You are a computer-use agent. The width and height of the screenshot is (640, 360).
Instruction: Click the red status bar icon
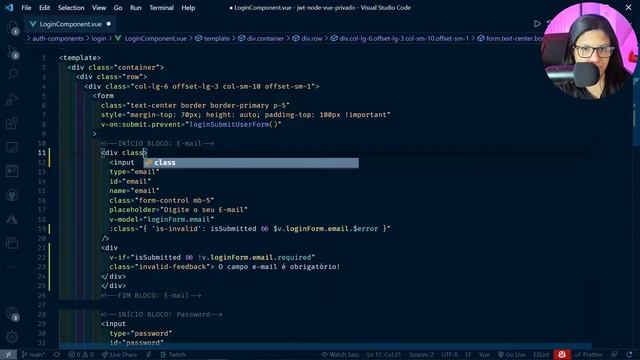click(562, 355)
